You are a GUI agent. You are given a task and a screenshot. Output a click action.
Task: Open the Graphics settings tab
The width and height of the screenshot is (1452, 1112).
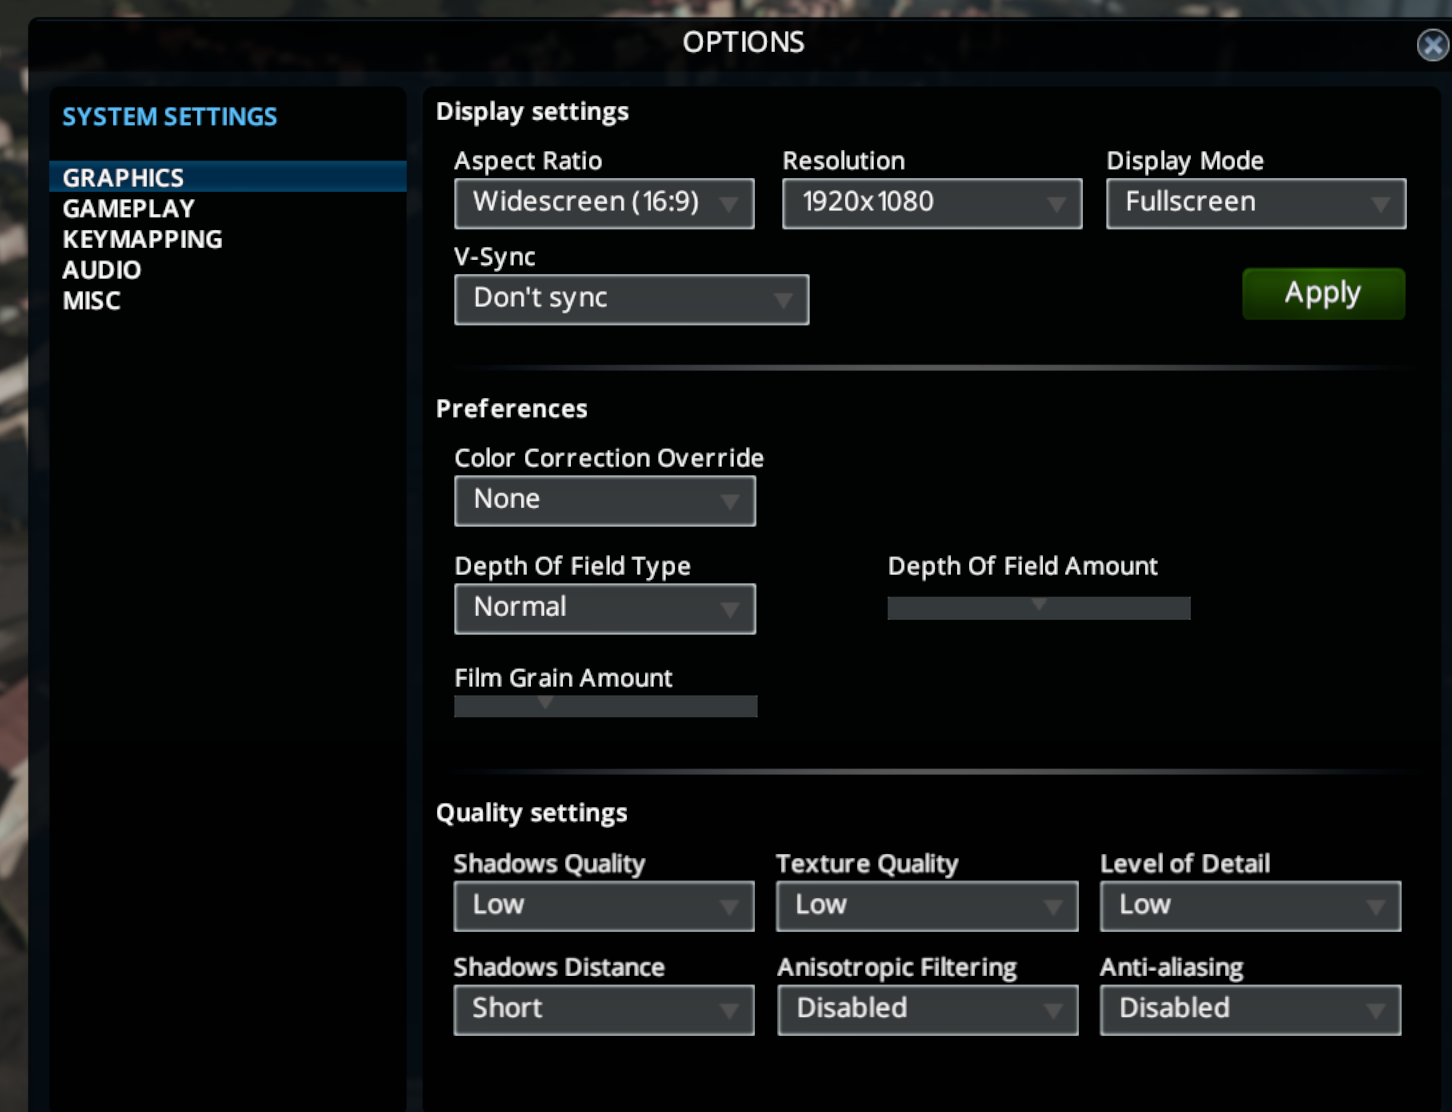point(228,177)
